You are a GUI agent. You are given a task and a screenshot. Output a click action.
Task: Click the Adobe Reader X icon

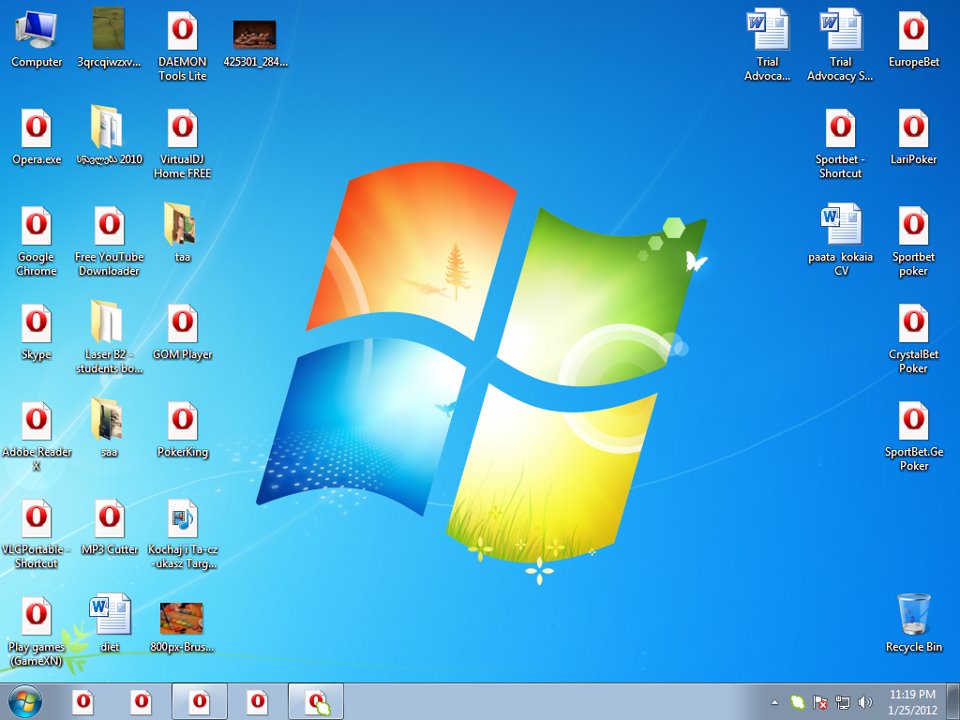(x=36, y=422)
